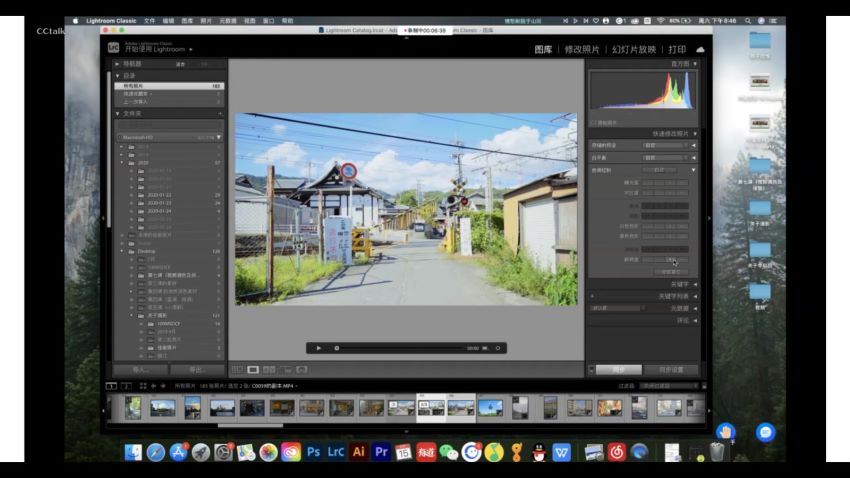Click the filmstrip horizontal scrollbar
850x478 pixels.
pos(250,425)
